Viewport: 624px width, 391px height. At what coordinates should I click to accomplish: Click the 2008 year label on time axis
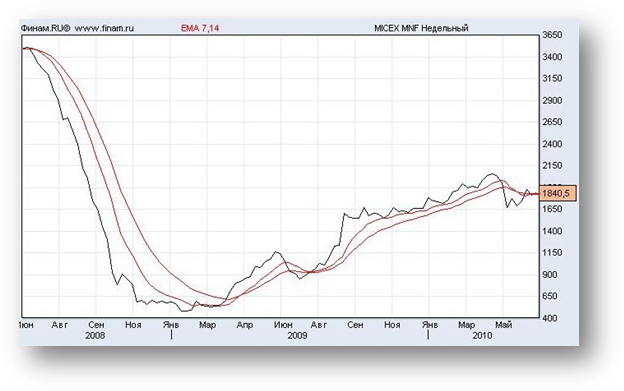point(95,335)
